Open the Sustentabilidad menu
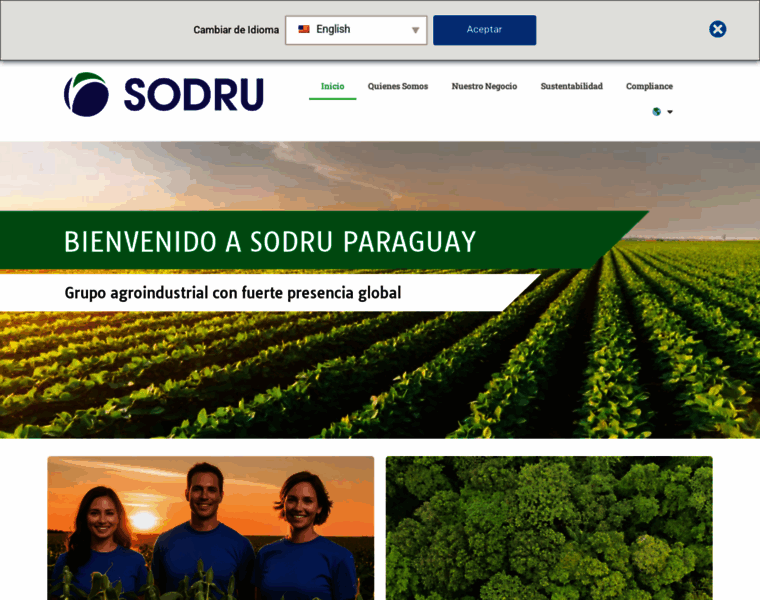The height and width of the screenshot is (600, 760). pyautogui.click(x=571, y=86)
